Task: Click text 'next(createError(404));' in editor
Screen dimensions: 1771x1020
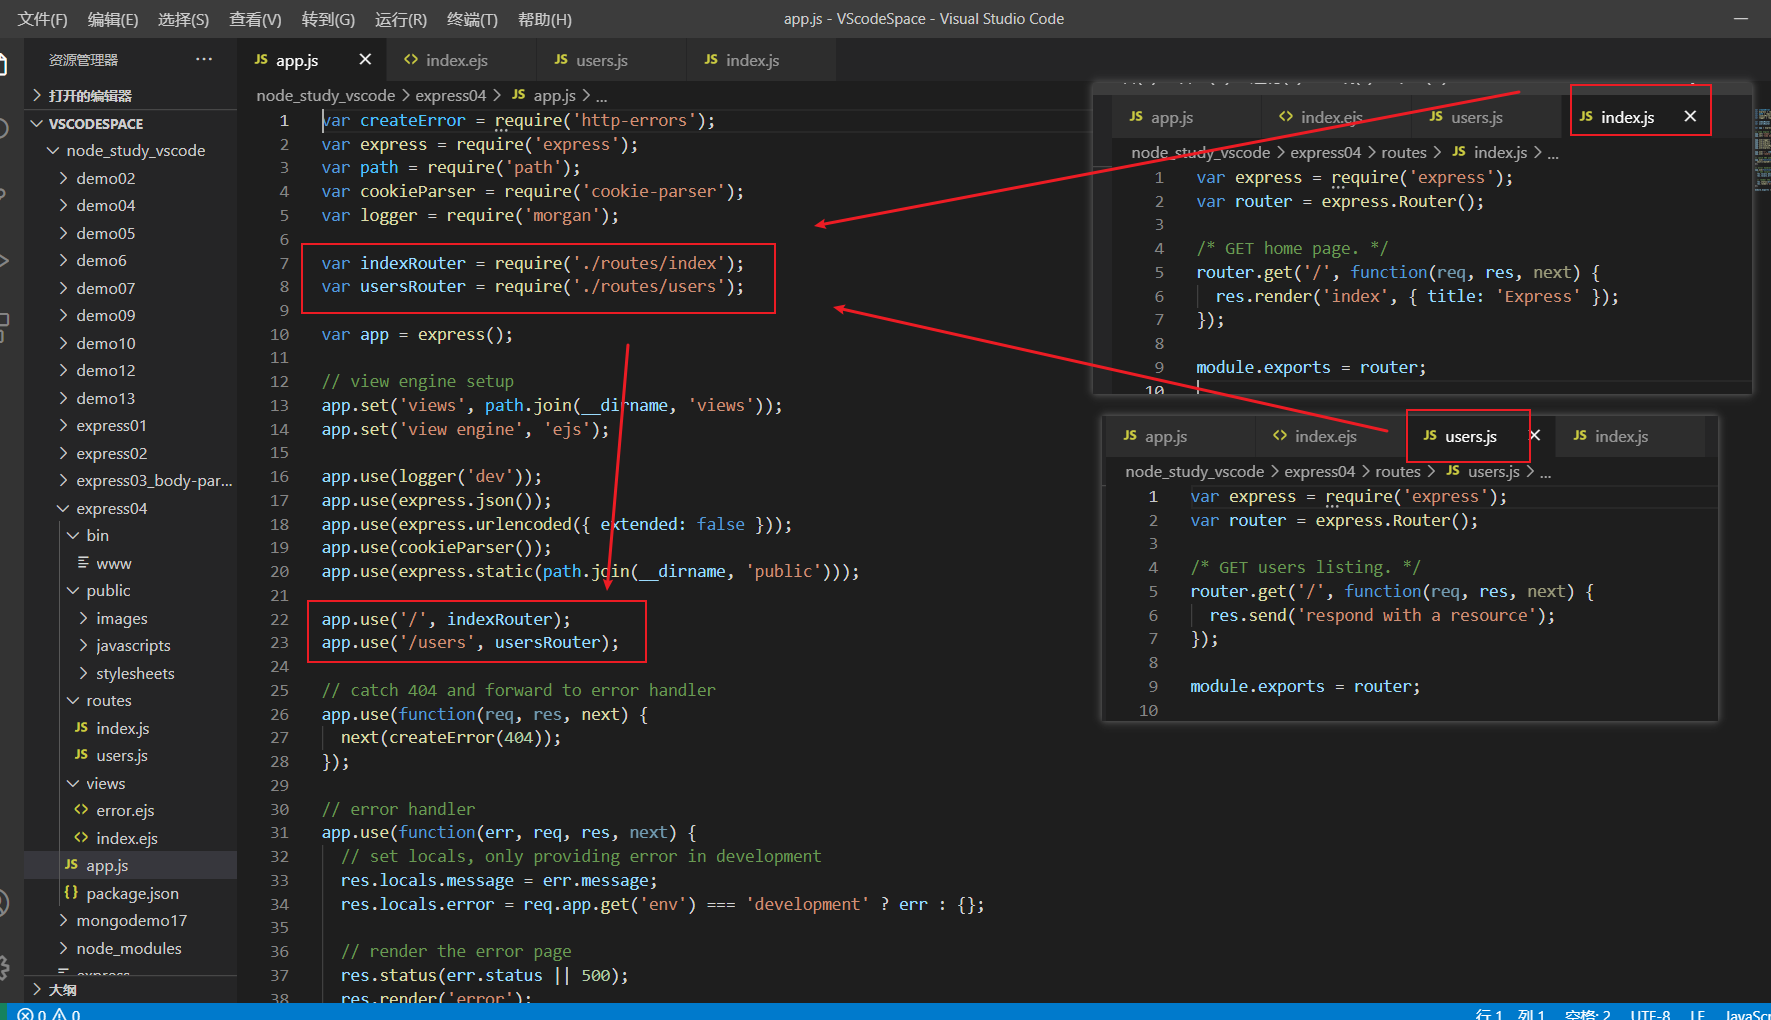Action: (x=451, y=737)
